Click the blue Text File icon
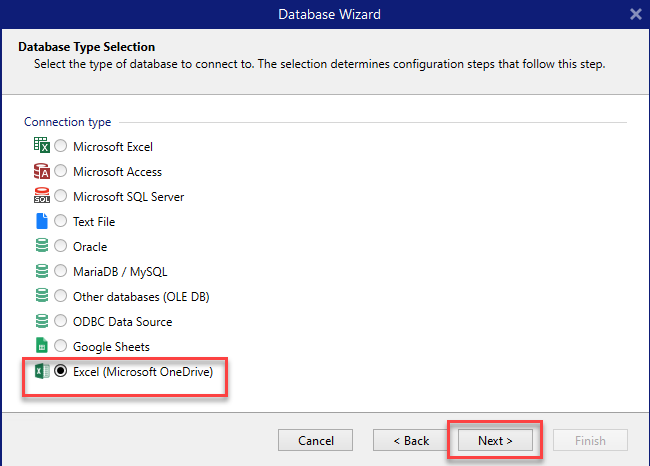 (x=41, y=222)
